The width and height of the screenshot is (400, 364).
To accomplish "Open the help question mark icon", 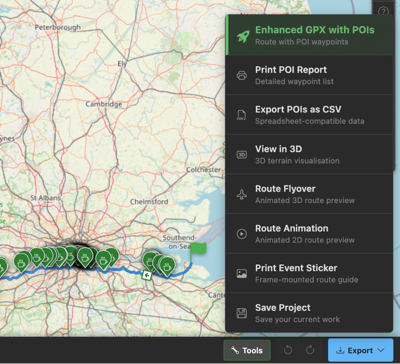I will click(384, 11).
